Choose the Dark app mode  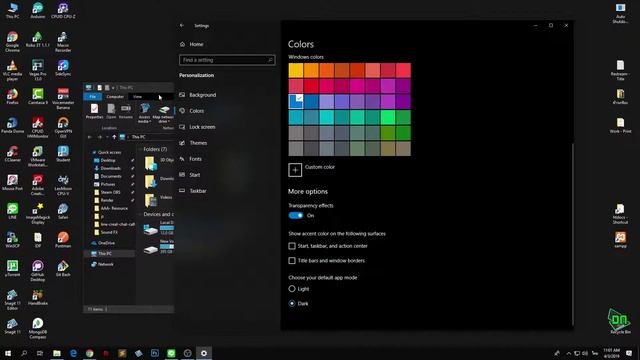click(x=292, y=304)
